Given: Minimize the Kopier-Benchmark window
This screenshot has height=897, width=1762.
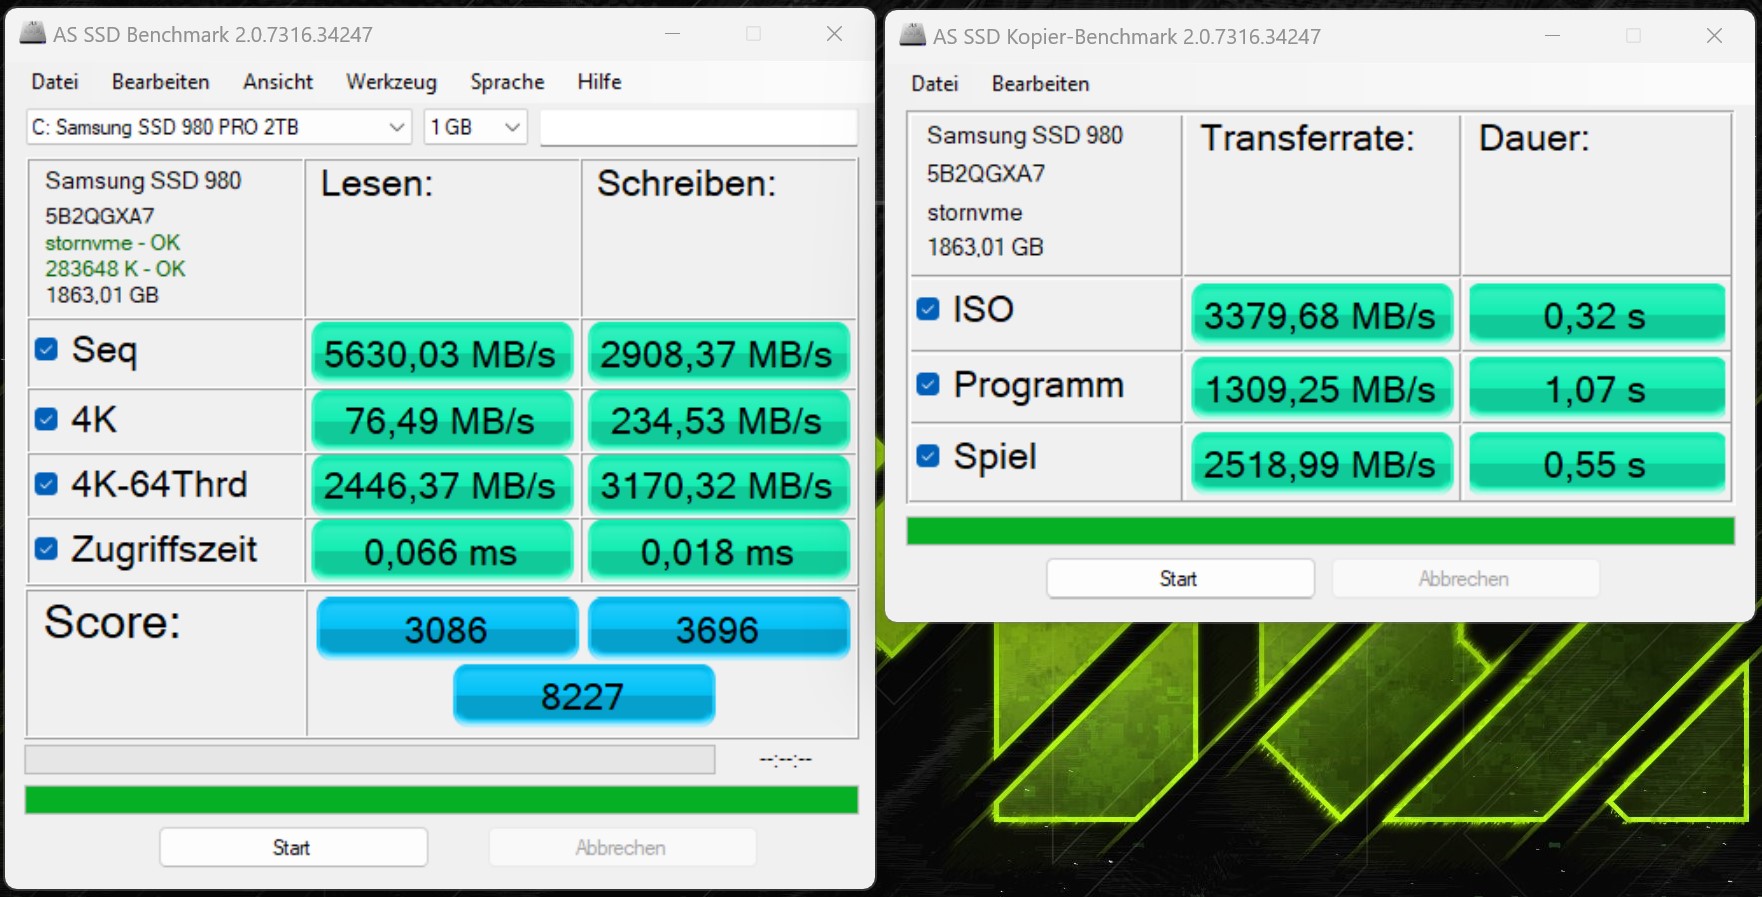Looking at the screenshot, I should [1552, 36].
